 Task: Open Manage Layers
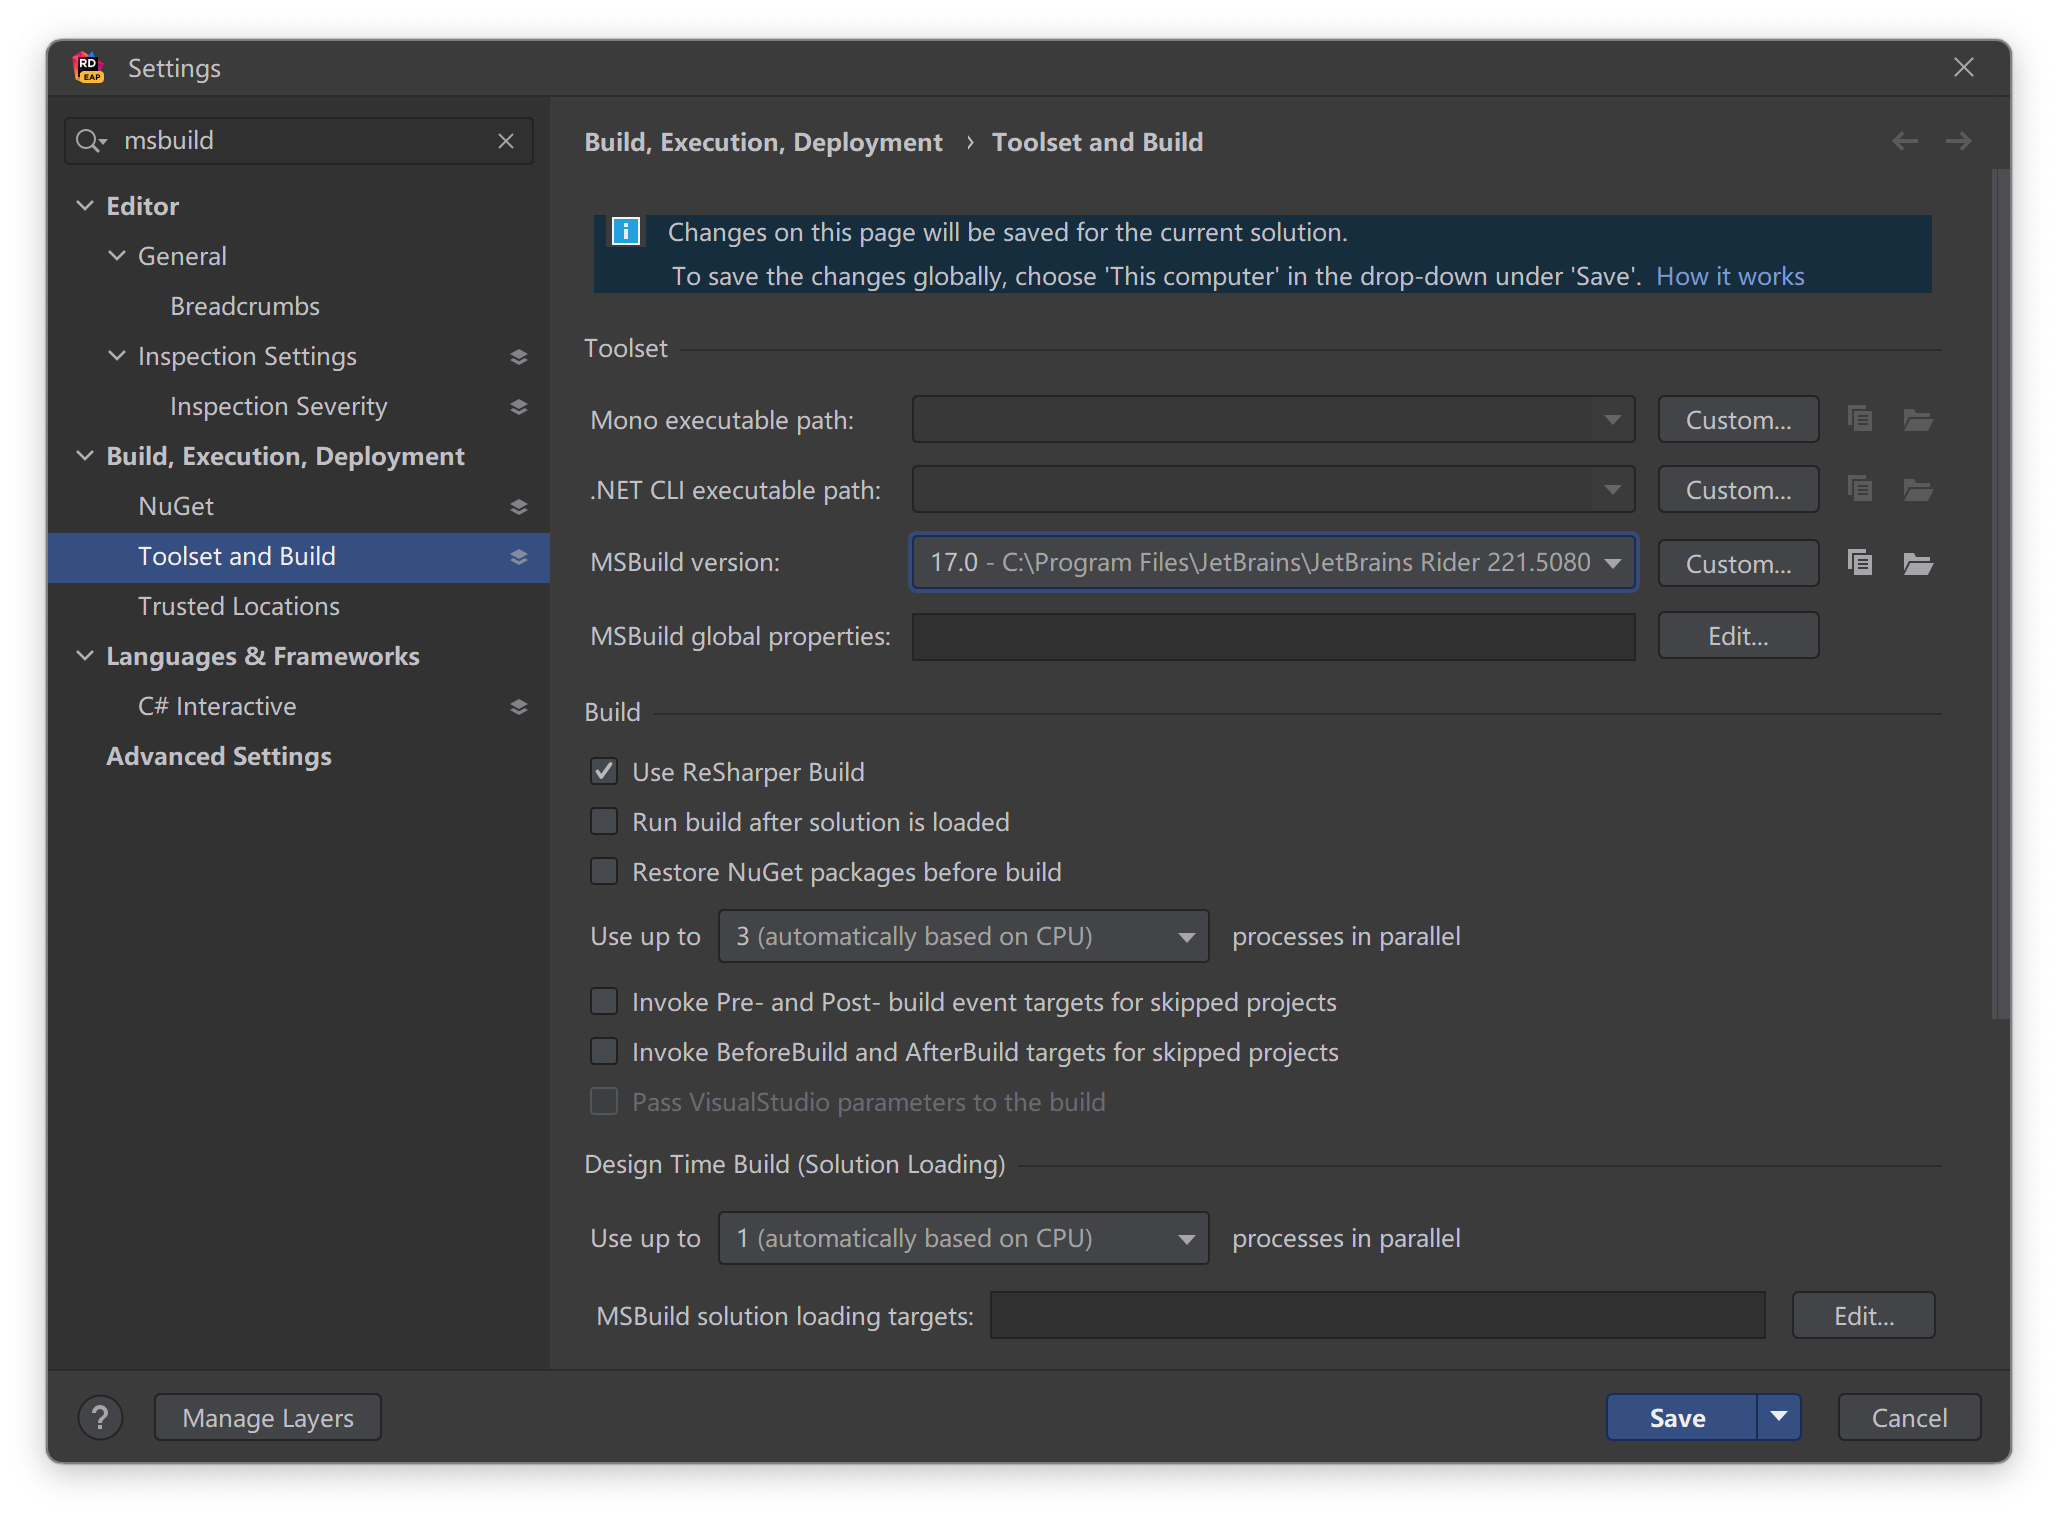(268, 1417)
